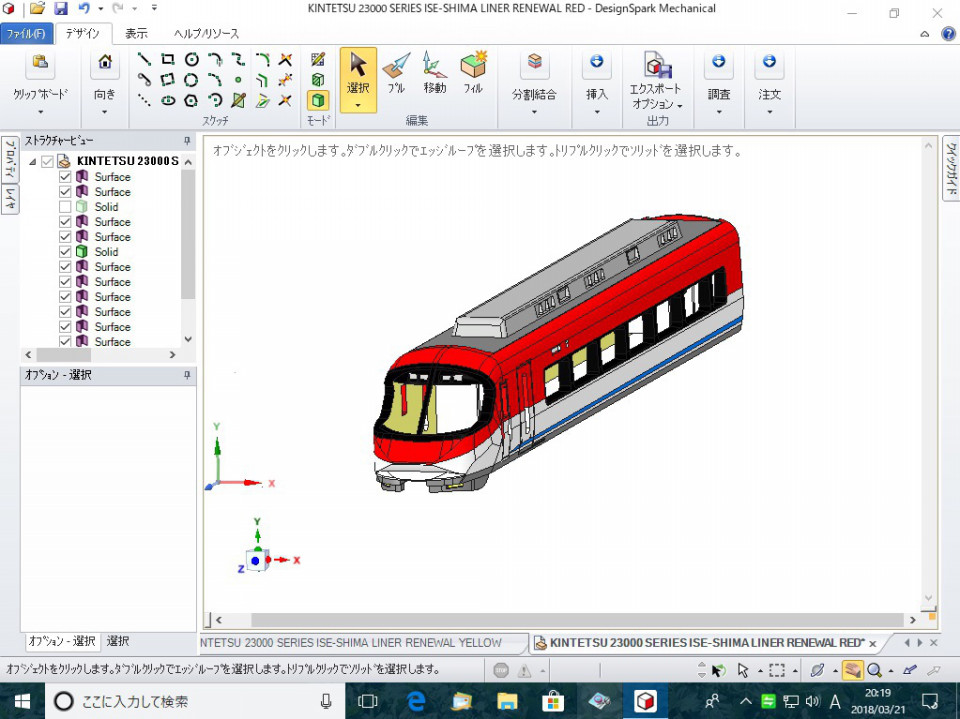Screen dimensions: 960x719
Task: Switch to 3D mode icon
Action: 318,100
